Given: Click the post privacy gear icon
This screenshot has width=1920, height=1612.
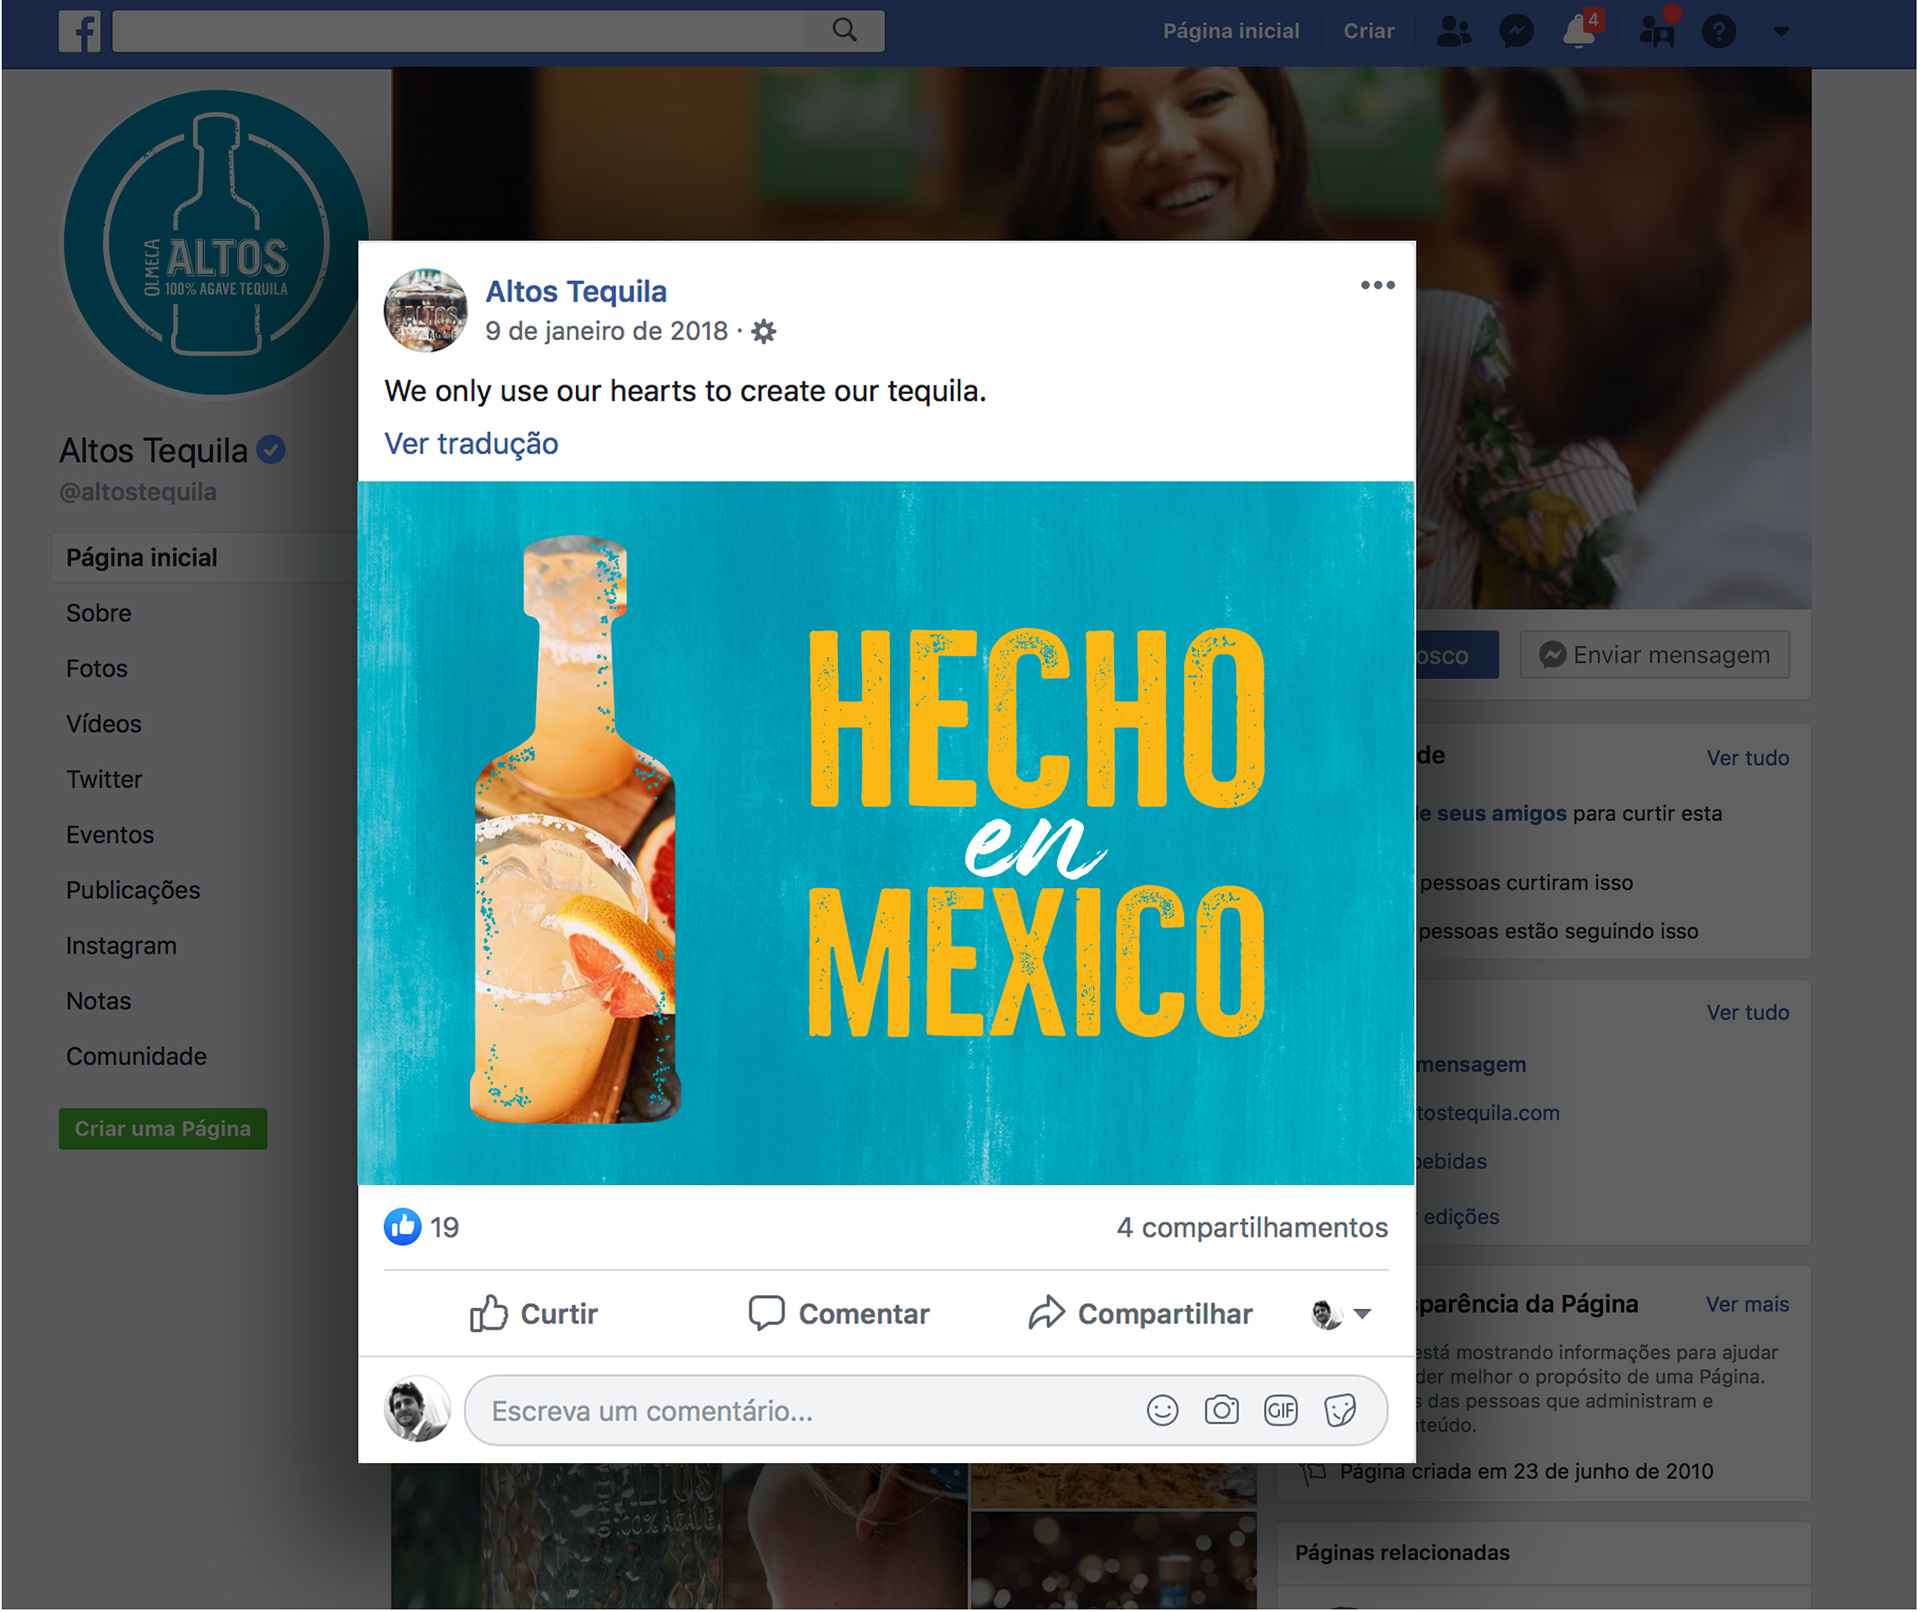Looking at the screenshot, I should pos(764,331).
